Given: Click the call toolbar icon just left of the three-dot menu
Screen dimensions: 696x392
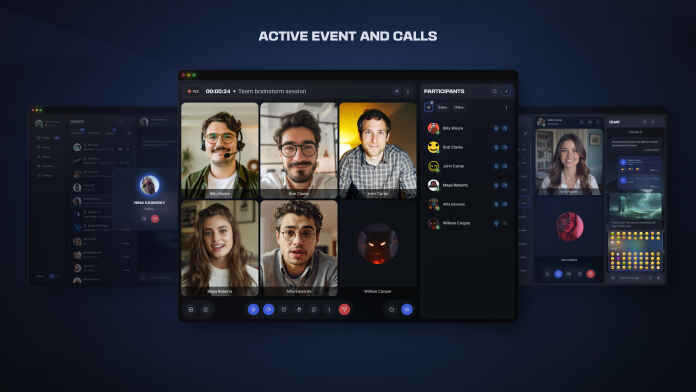Looking at the screenshot, I should click(314, 309).
